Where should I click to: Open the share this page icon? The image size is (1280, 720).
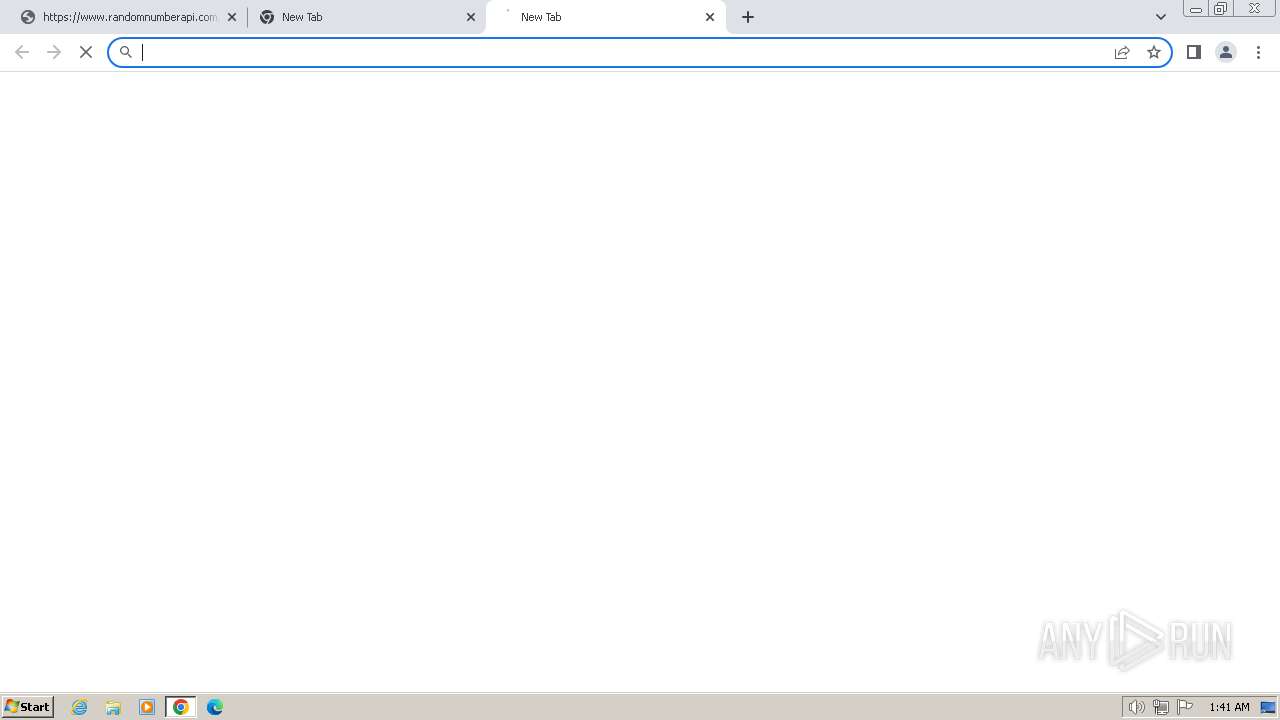coord(1122,52)
